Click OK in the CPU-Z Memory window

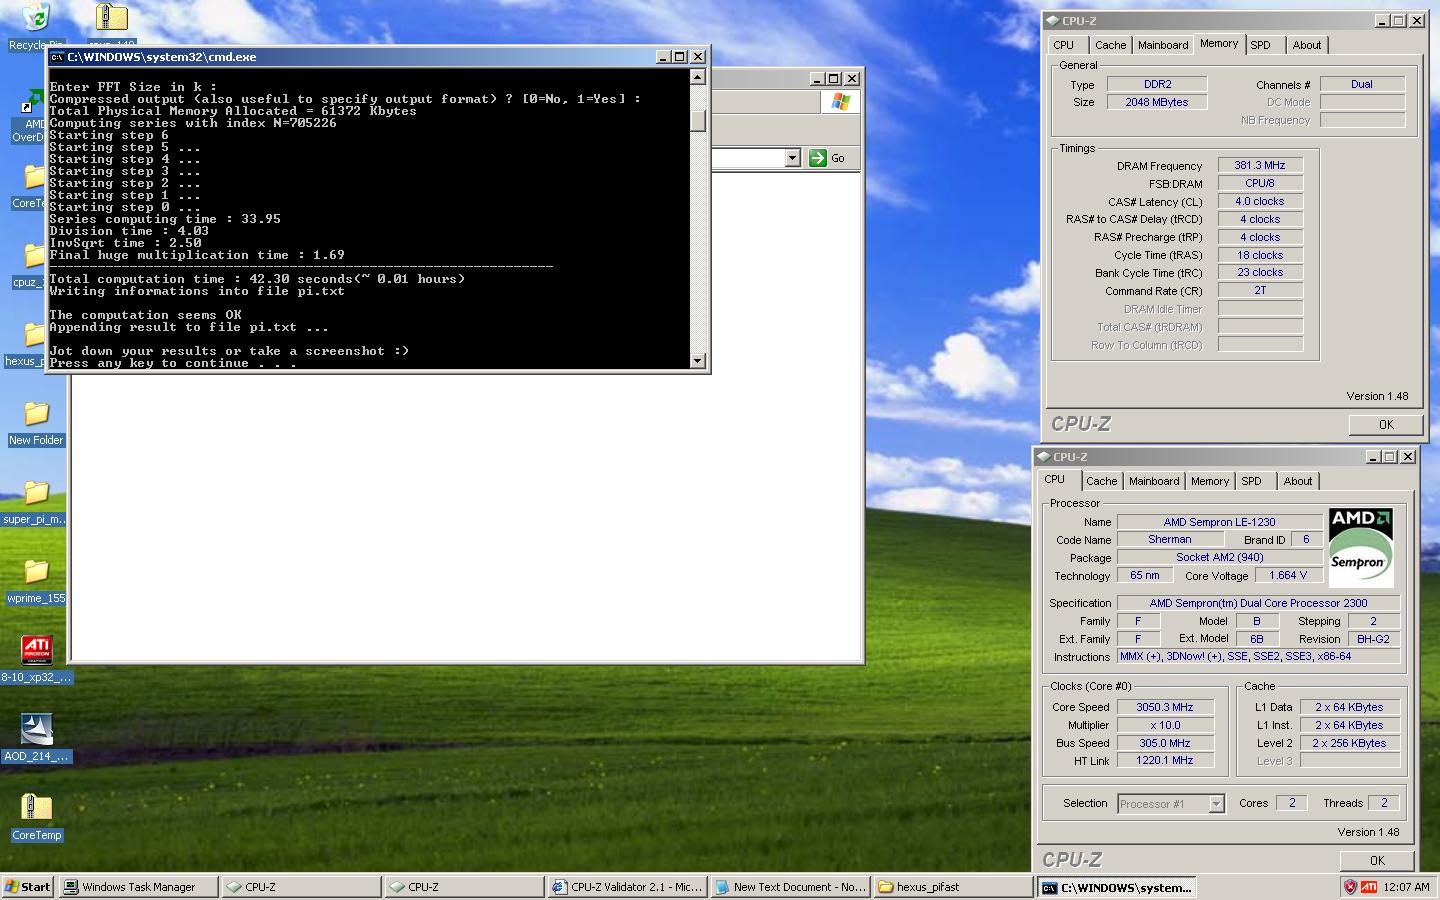pyautogui.click(x=1386, y=425)
